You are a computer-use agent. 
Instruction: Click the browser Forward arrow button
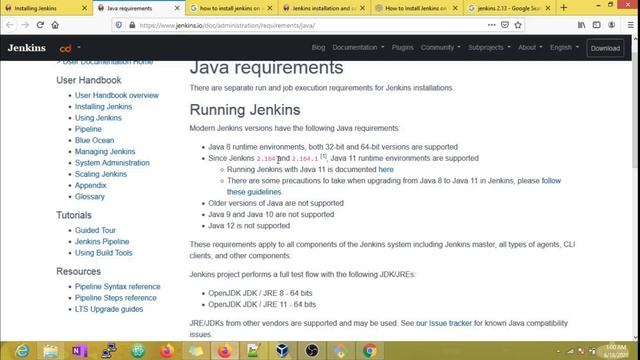point(25,25)
